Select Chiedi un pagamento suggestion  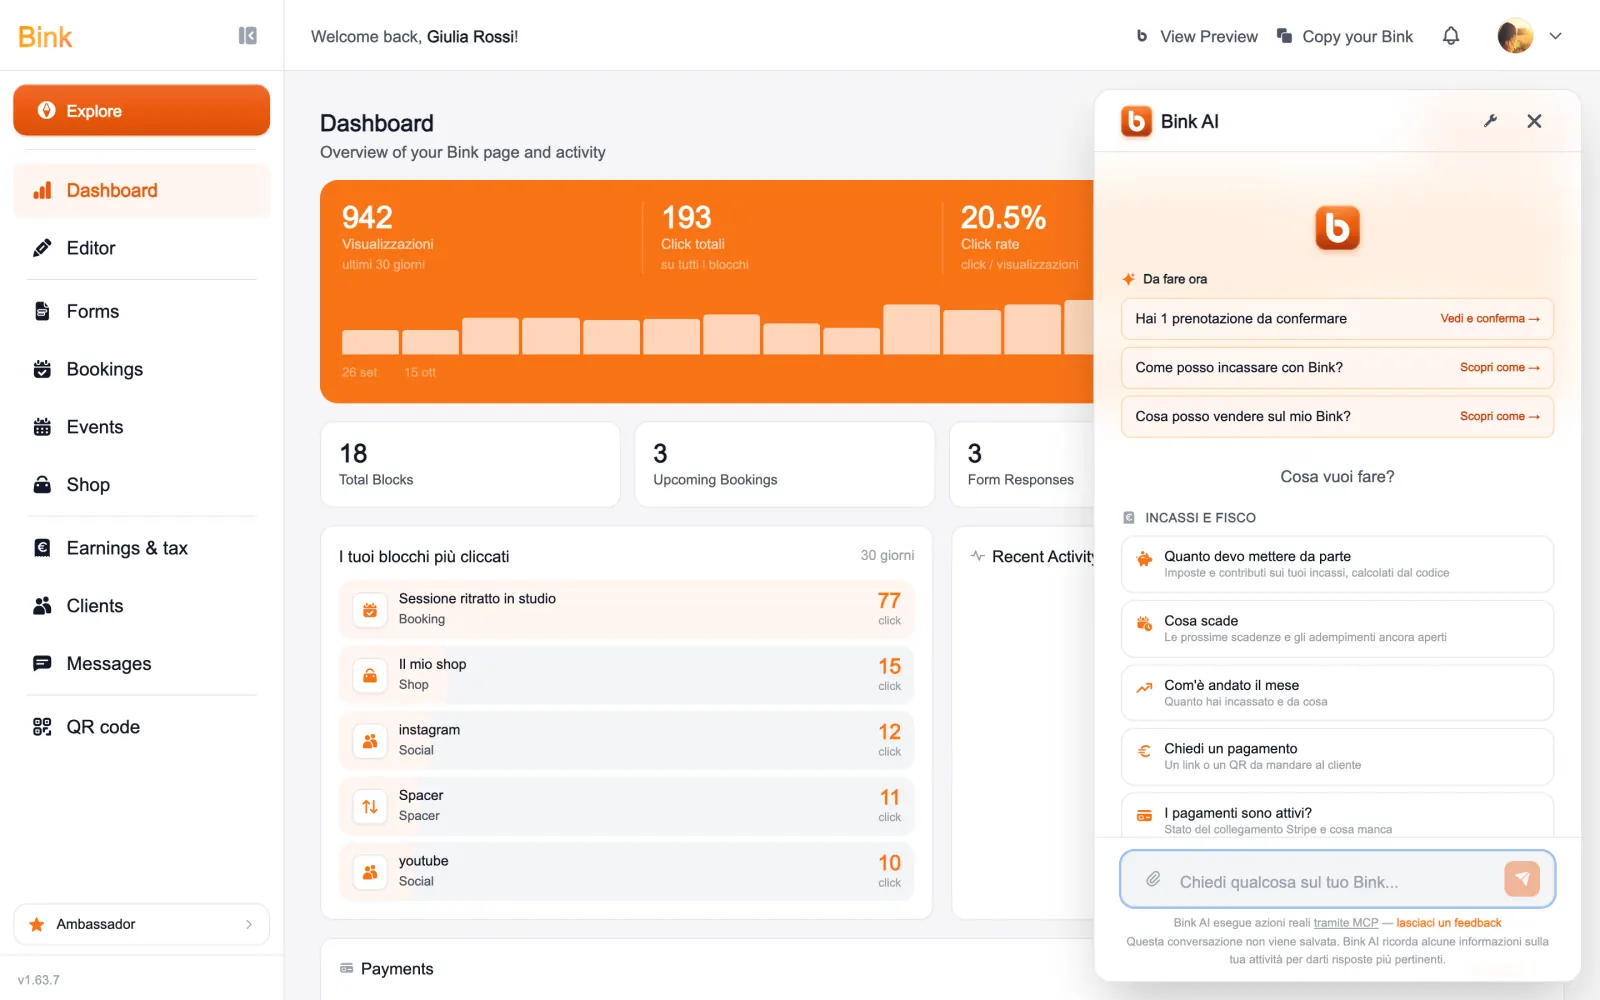(1337, 756)
